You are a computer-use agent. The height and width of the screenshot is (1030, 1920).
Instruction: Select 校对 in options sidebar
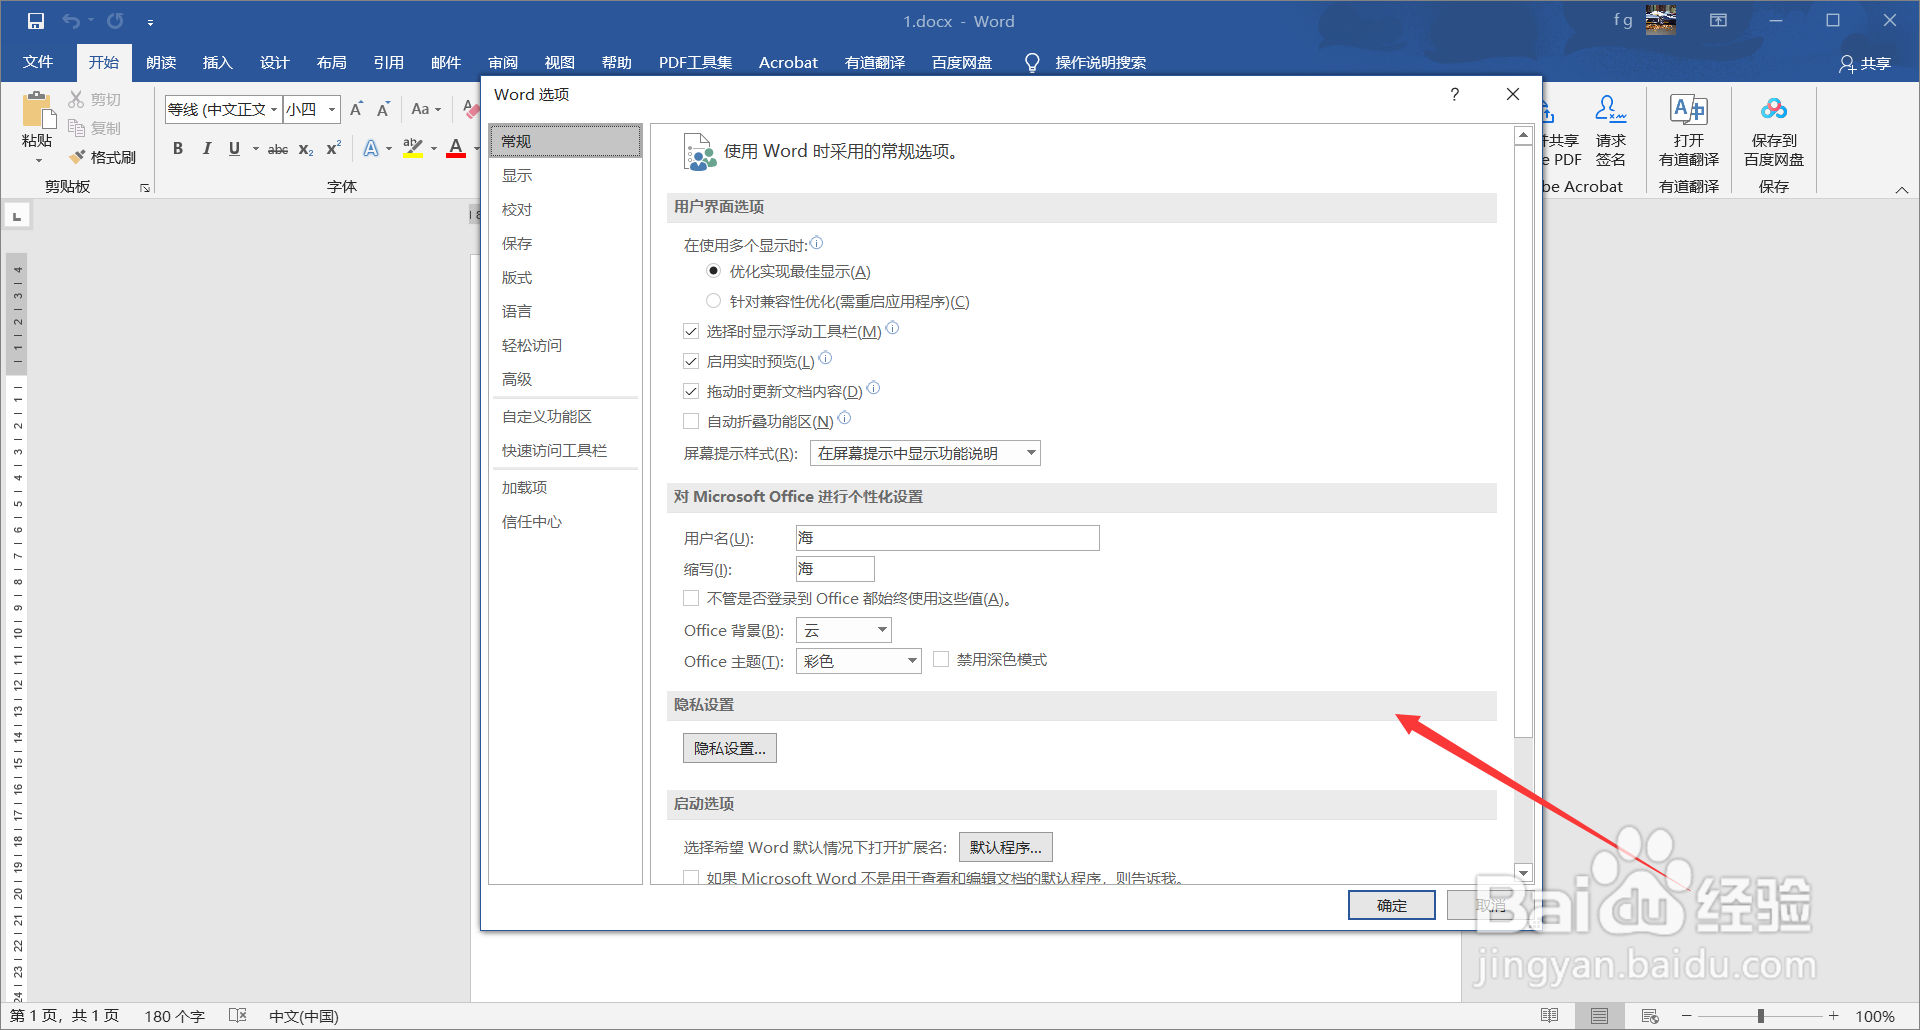(x=565, y=209)
